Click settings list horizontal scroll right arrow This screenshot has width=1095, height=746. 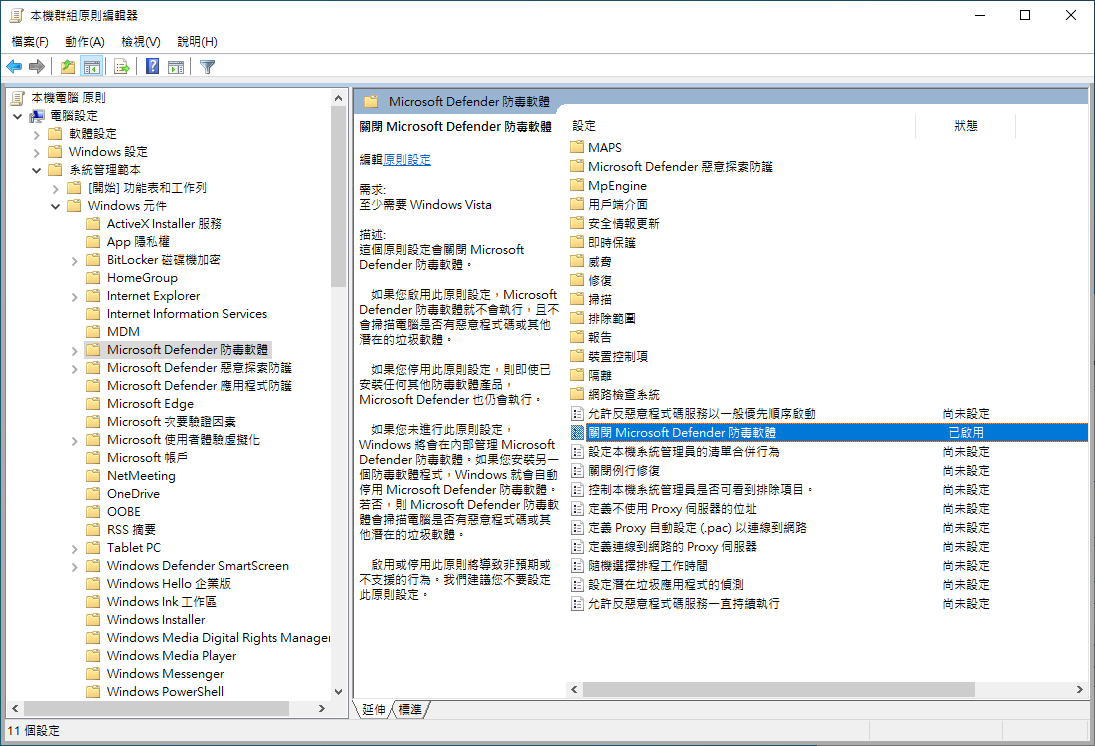(x=1080, y=689)
